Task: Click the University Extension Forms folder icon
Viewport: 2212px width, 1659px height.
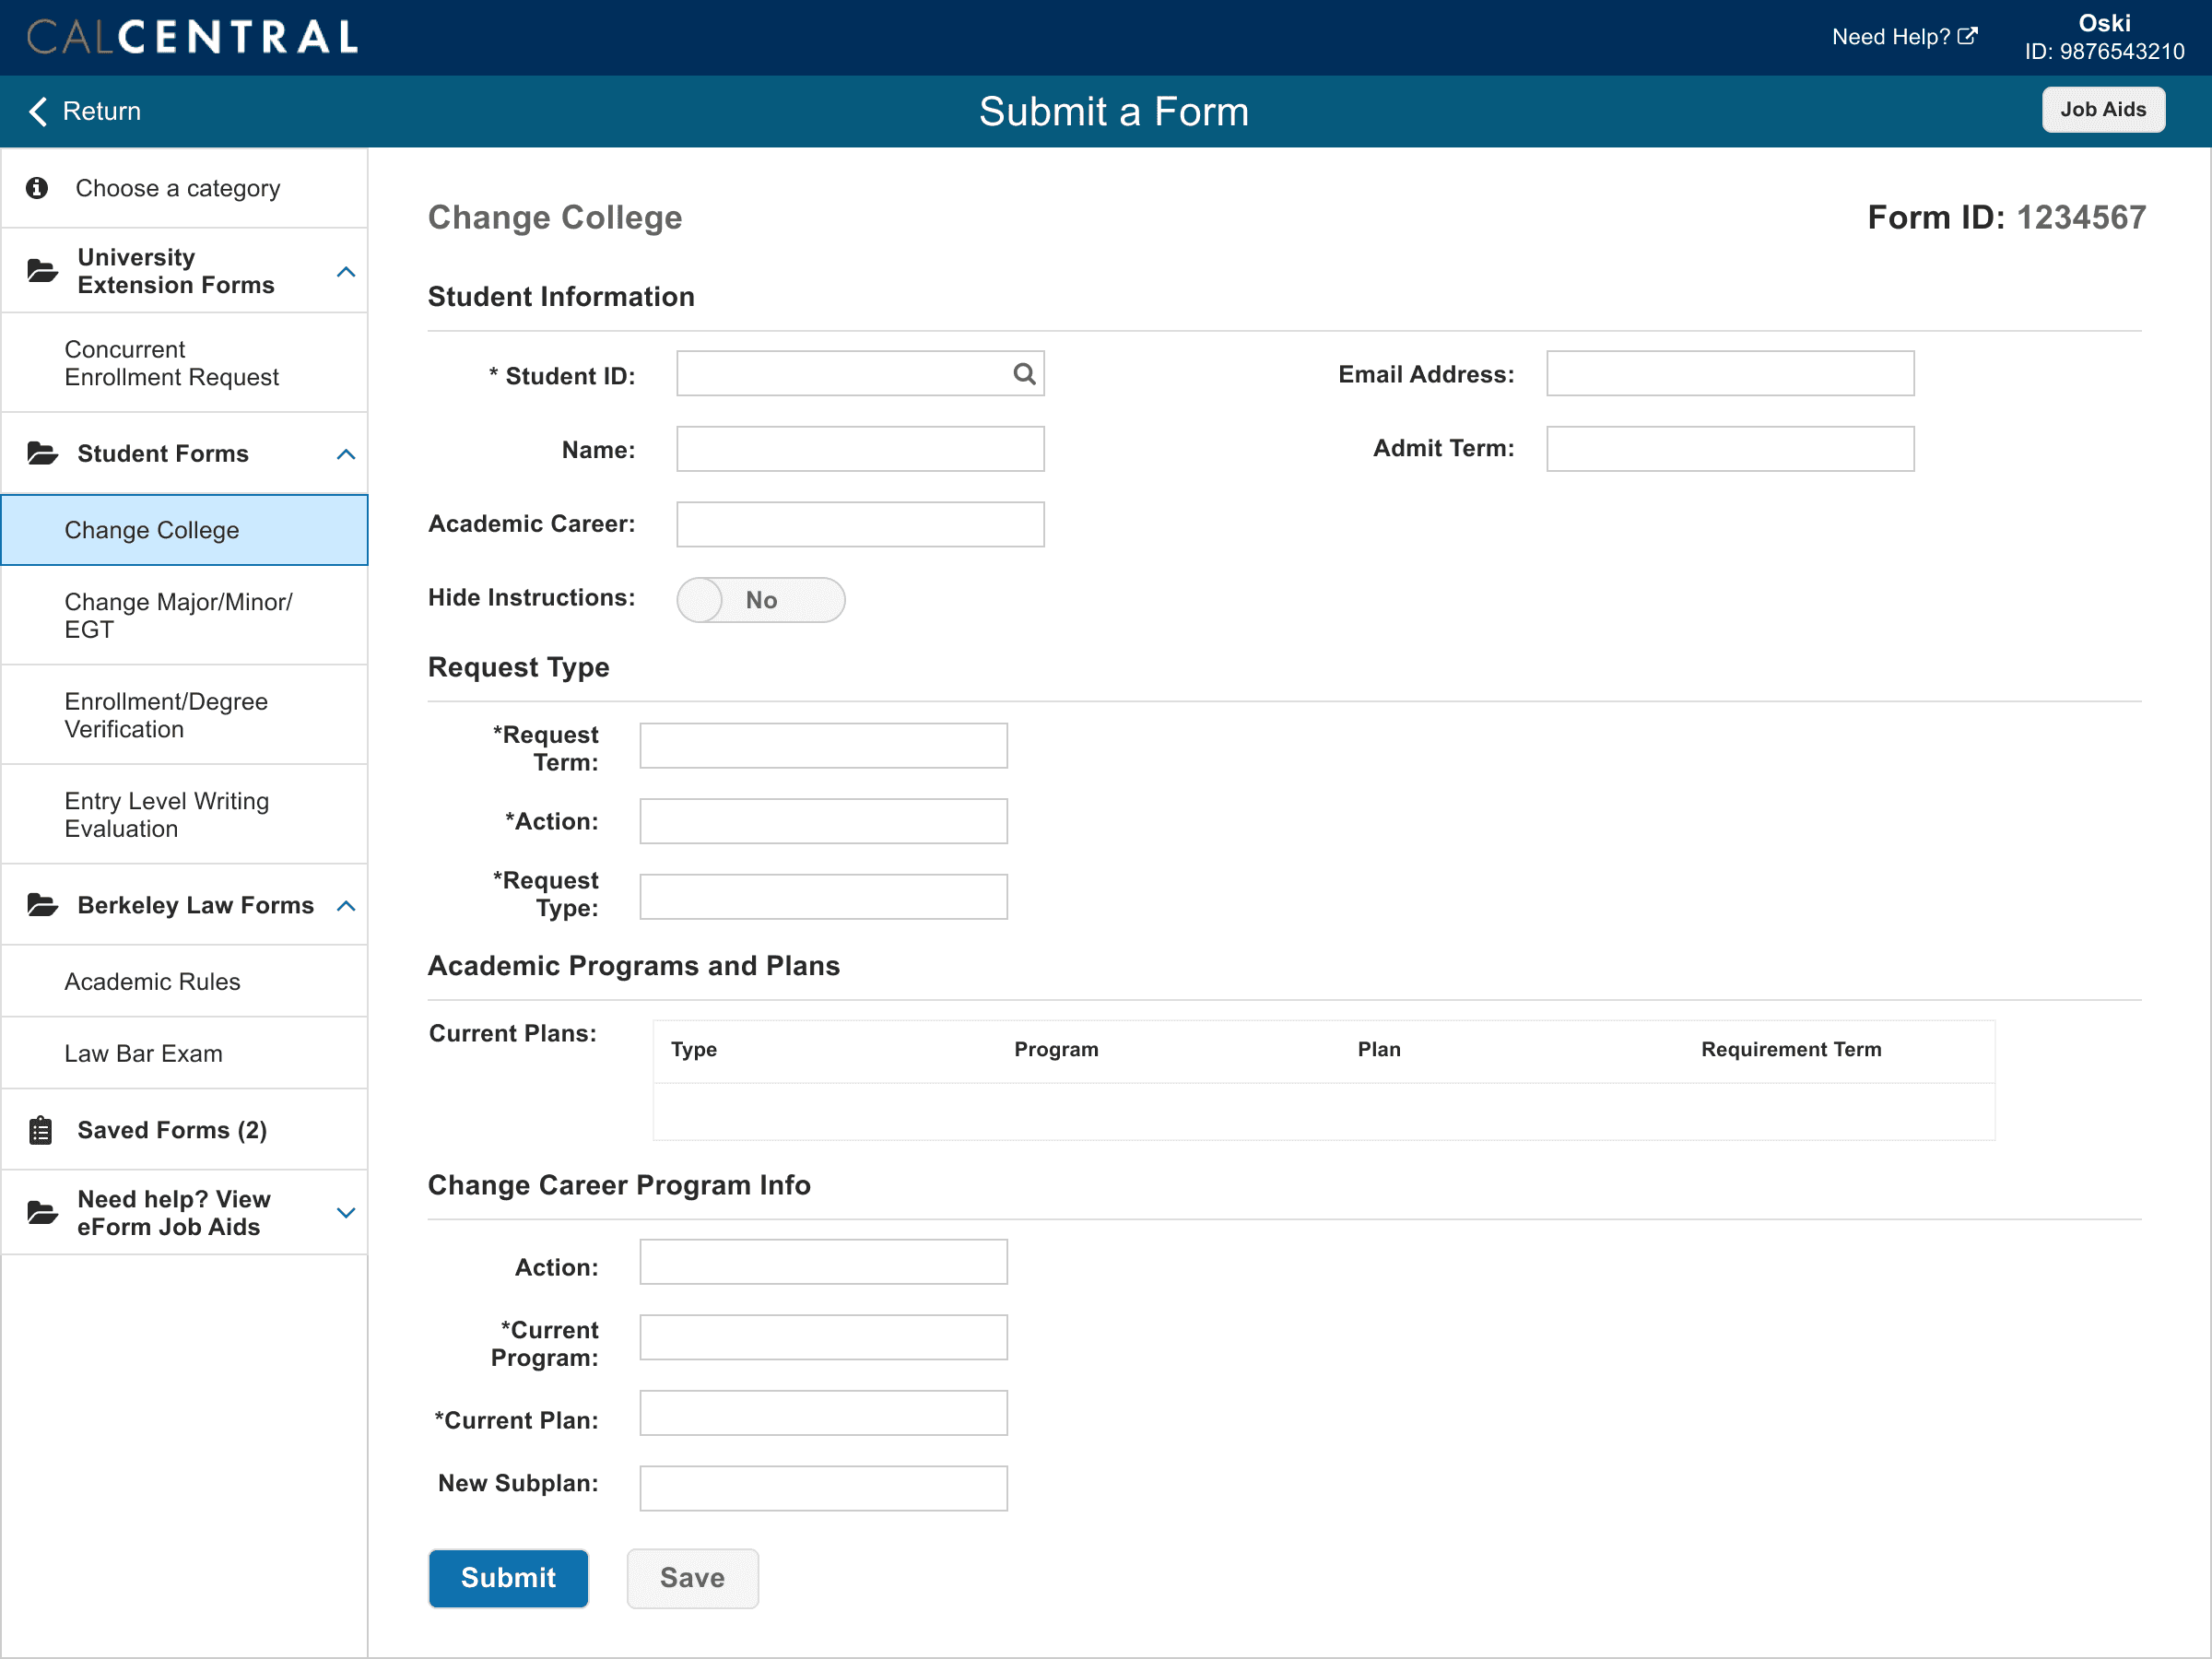Action: [42, 271]
